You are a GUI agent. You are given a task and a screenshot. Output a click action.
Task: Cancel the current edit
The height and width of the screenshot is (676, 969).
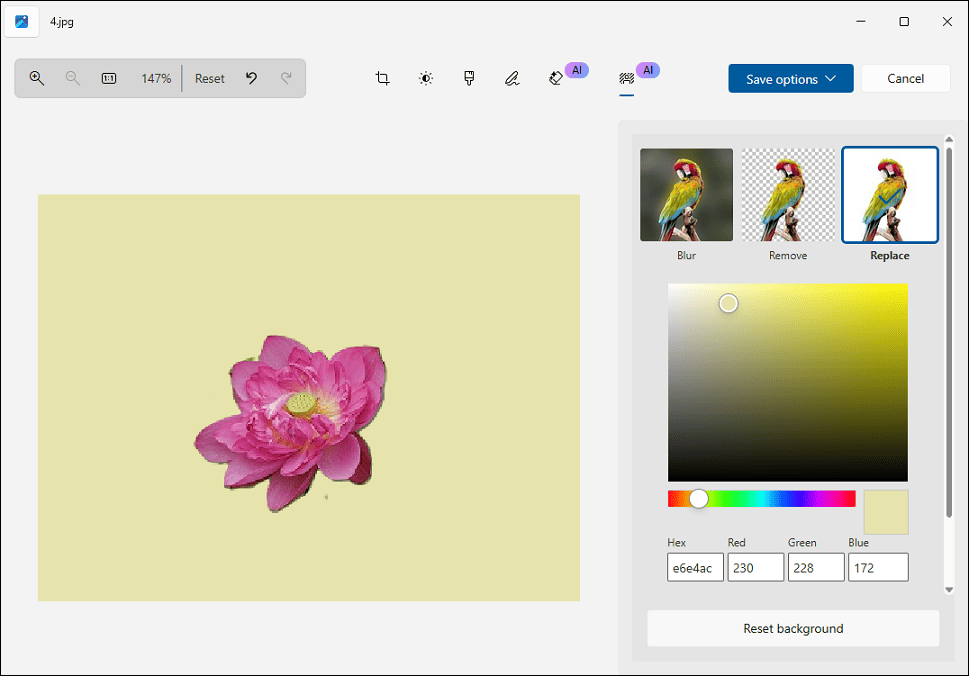pyautogui.click(x=904, y=78)
